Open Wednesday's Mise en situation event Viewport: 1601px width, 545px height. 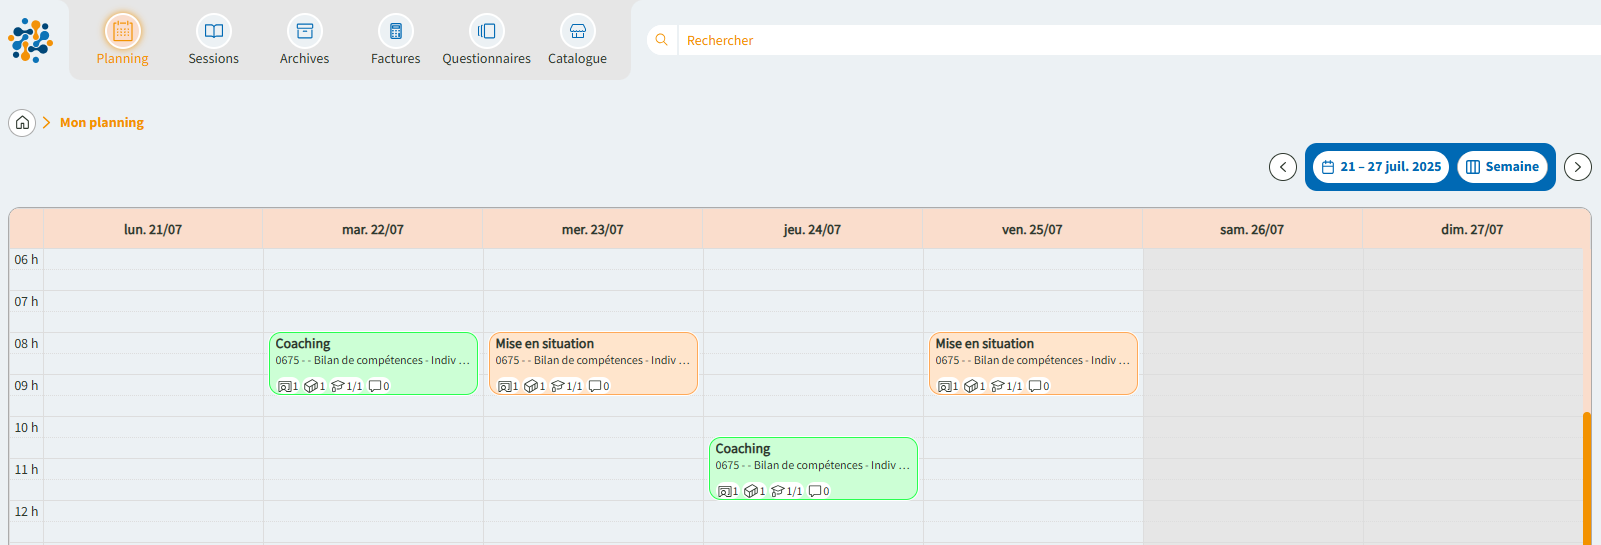point(592,360)
